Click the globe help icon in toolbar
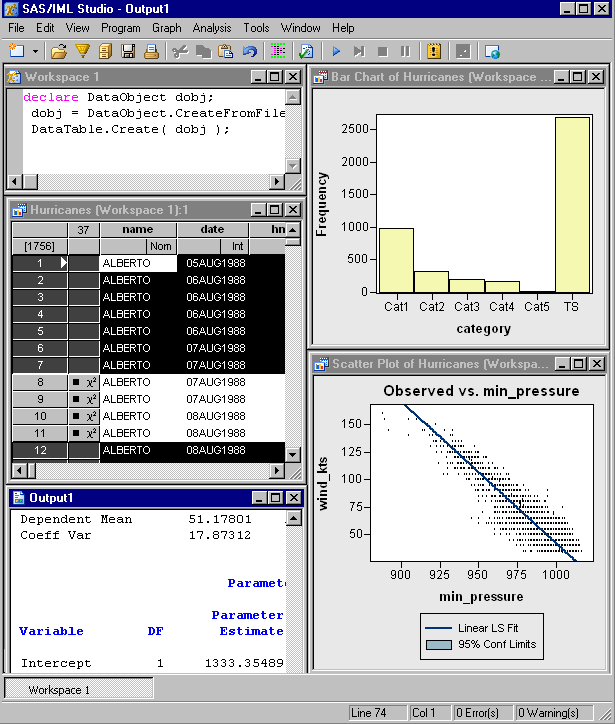Image resolution: width=615 pixels, height=724 pixels. 491,51
